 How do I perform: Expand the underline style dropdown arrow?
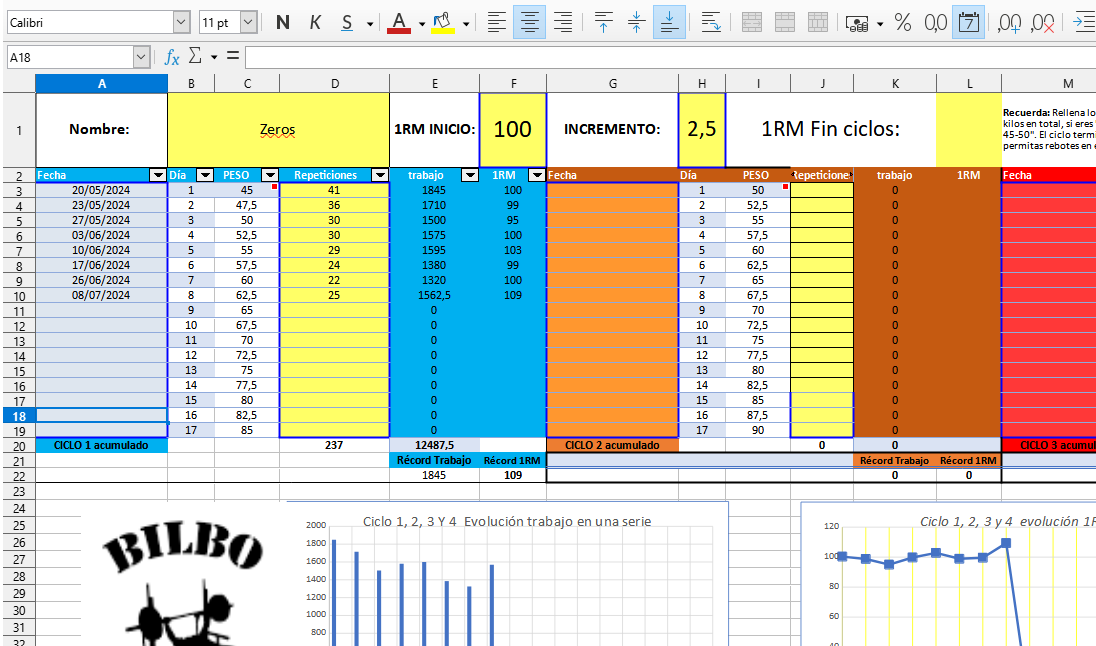point(370,24)
